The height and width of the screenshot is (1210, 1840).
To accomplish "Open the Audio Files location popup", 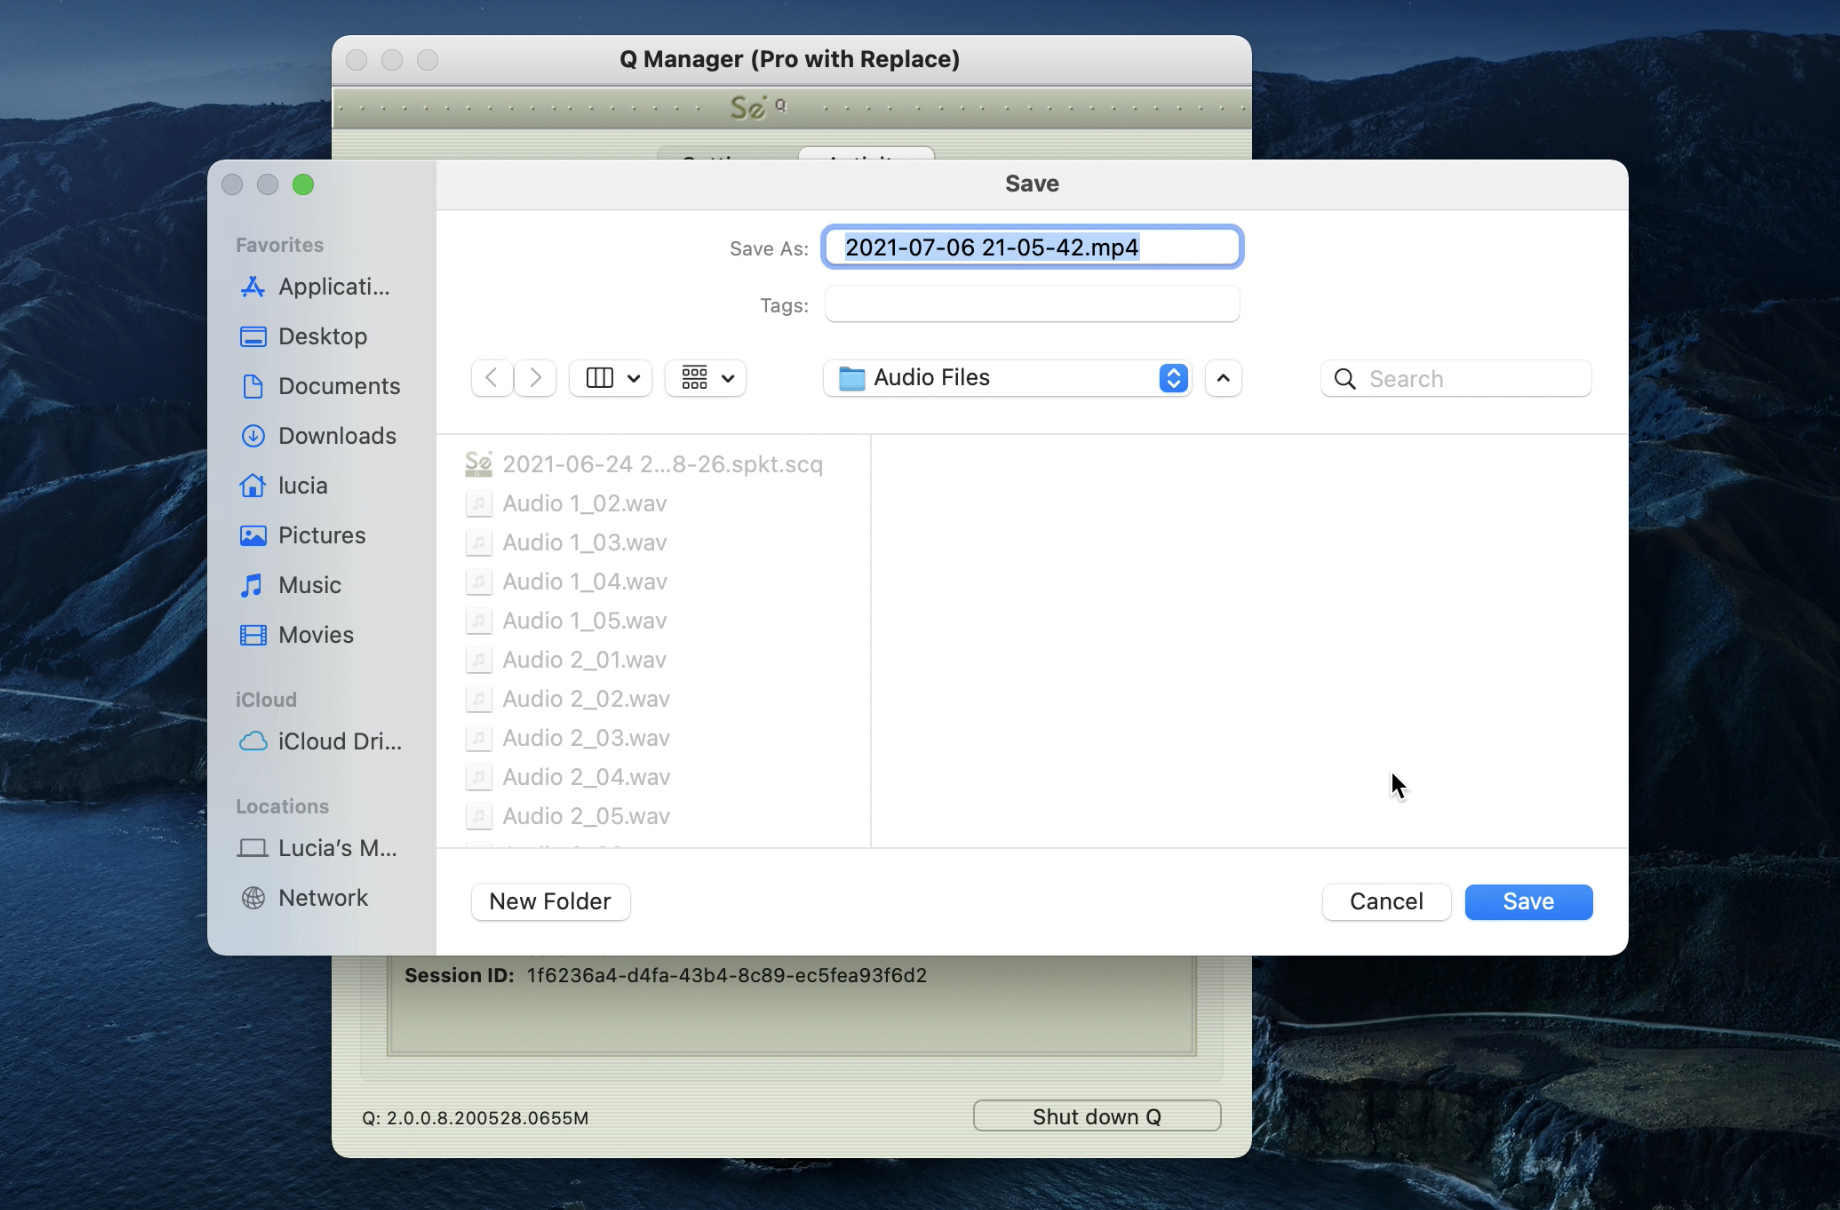I will point(1007,378).
